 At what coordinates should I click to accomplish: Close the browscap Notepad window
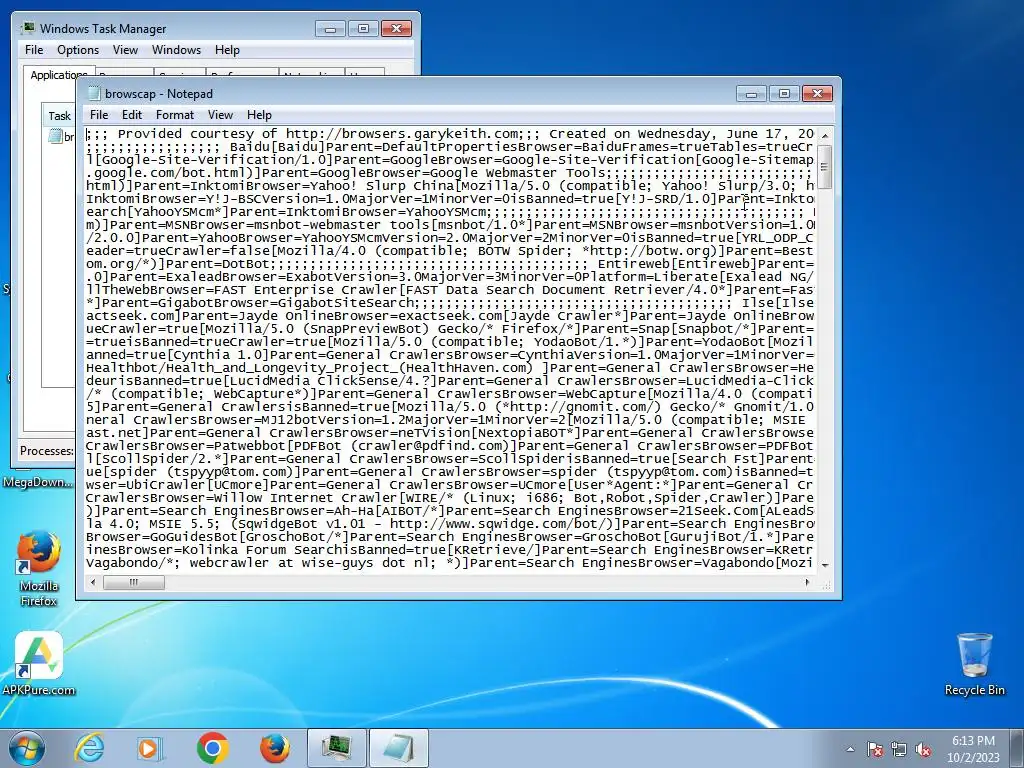tap(817, 94)
